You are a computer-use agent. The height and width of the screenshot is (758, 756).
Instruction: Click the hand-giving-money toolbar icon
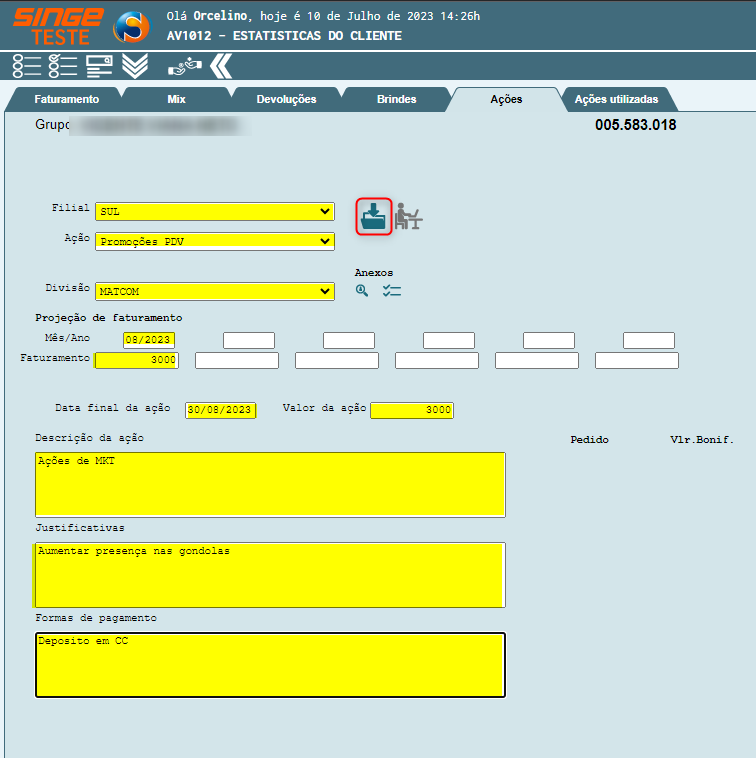coord(184,66)
